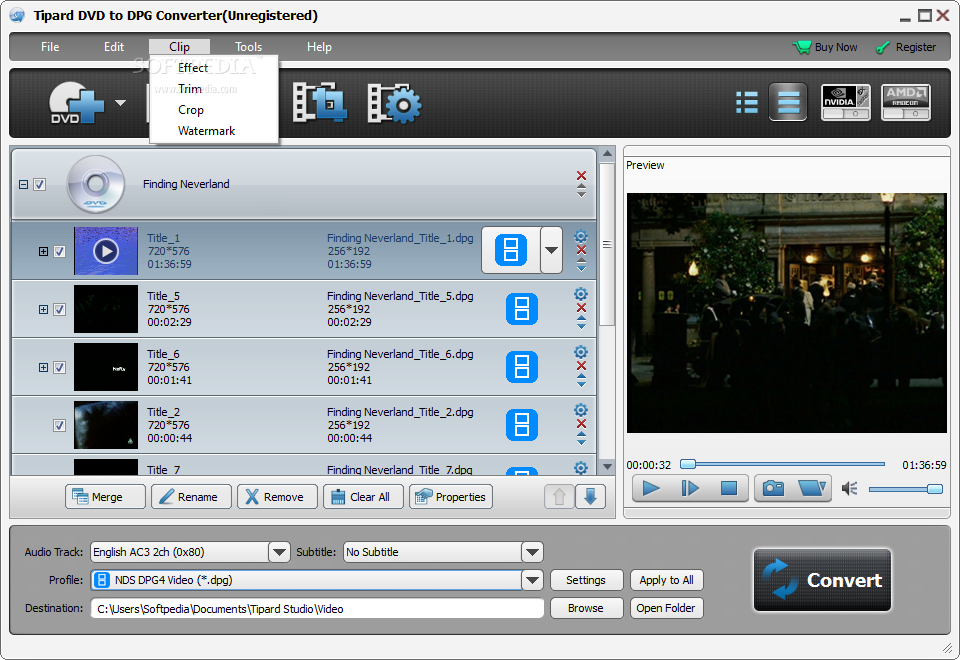Click the Load DVD icon
The width and height of the screenshot is (960, 660).
click(x=76, y=103)
